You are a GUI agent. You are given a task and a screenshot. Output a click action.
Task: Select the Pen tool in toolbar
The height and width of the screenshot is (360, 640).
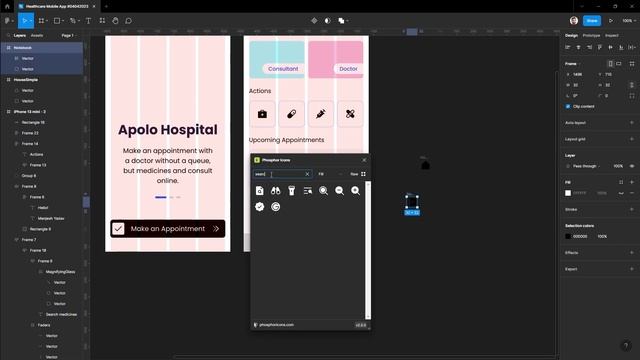click(x=73, y=20)
